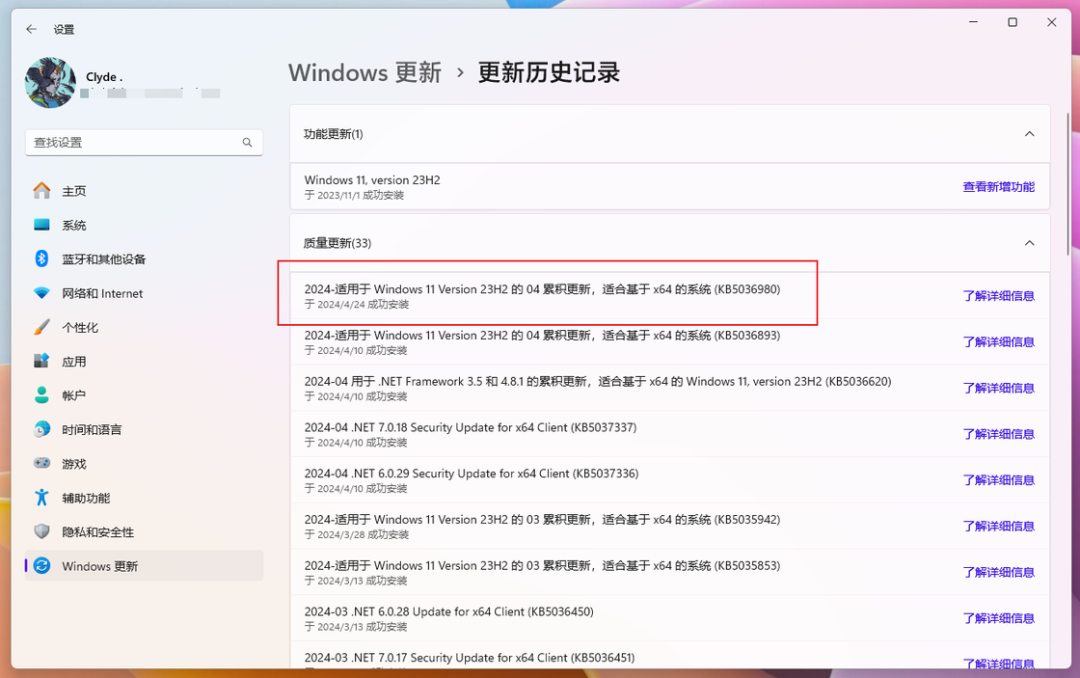The height and width of the screenshot is (678, 1080).
Task: Click the Wi-Fi icon for 网络和 Internet
Action: [x=42, y=294]
